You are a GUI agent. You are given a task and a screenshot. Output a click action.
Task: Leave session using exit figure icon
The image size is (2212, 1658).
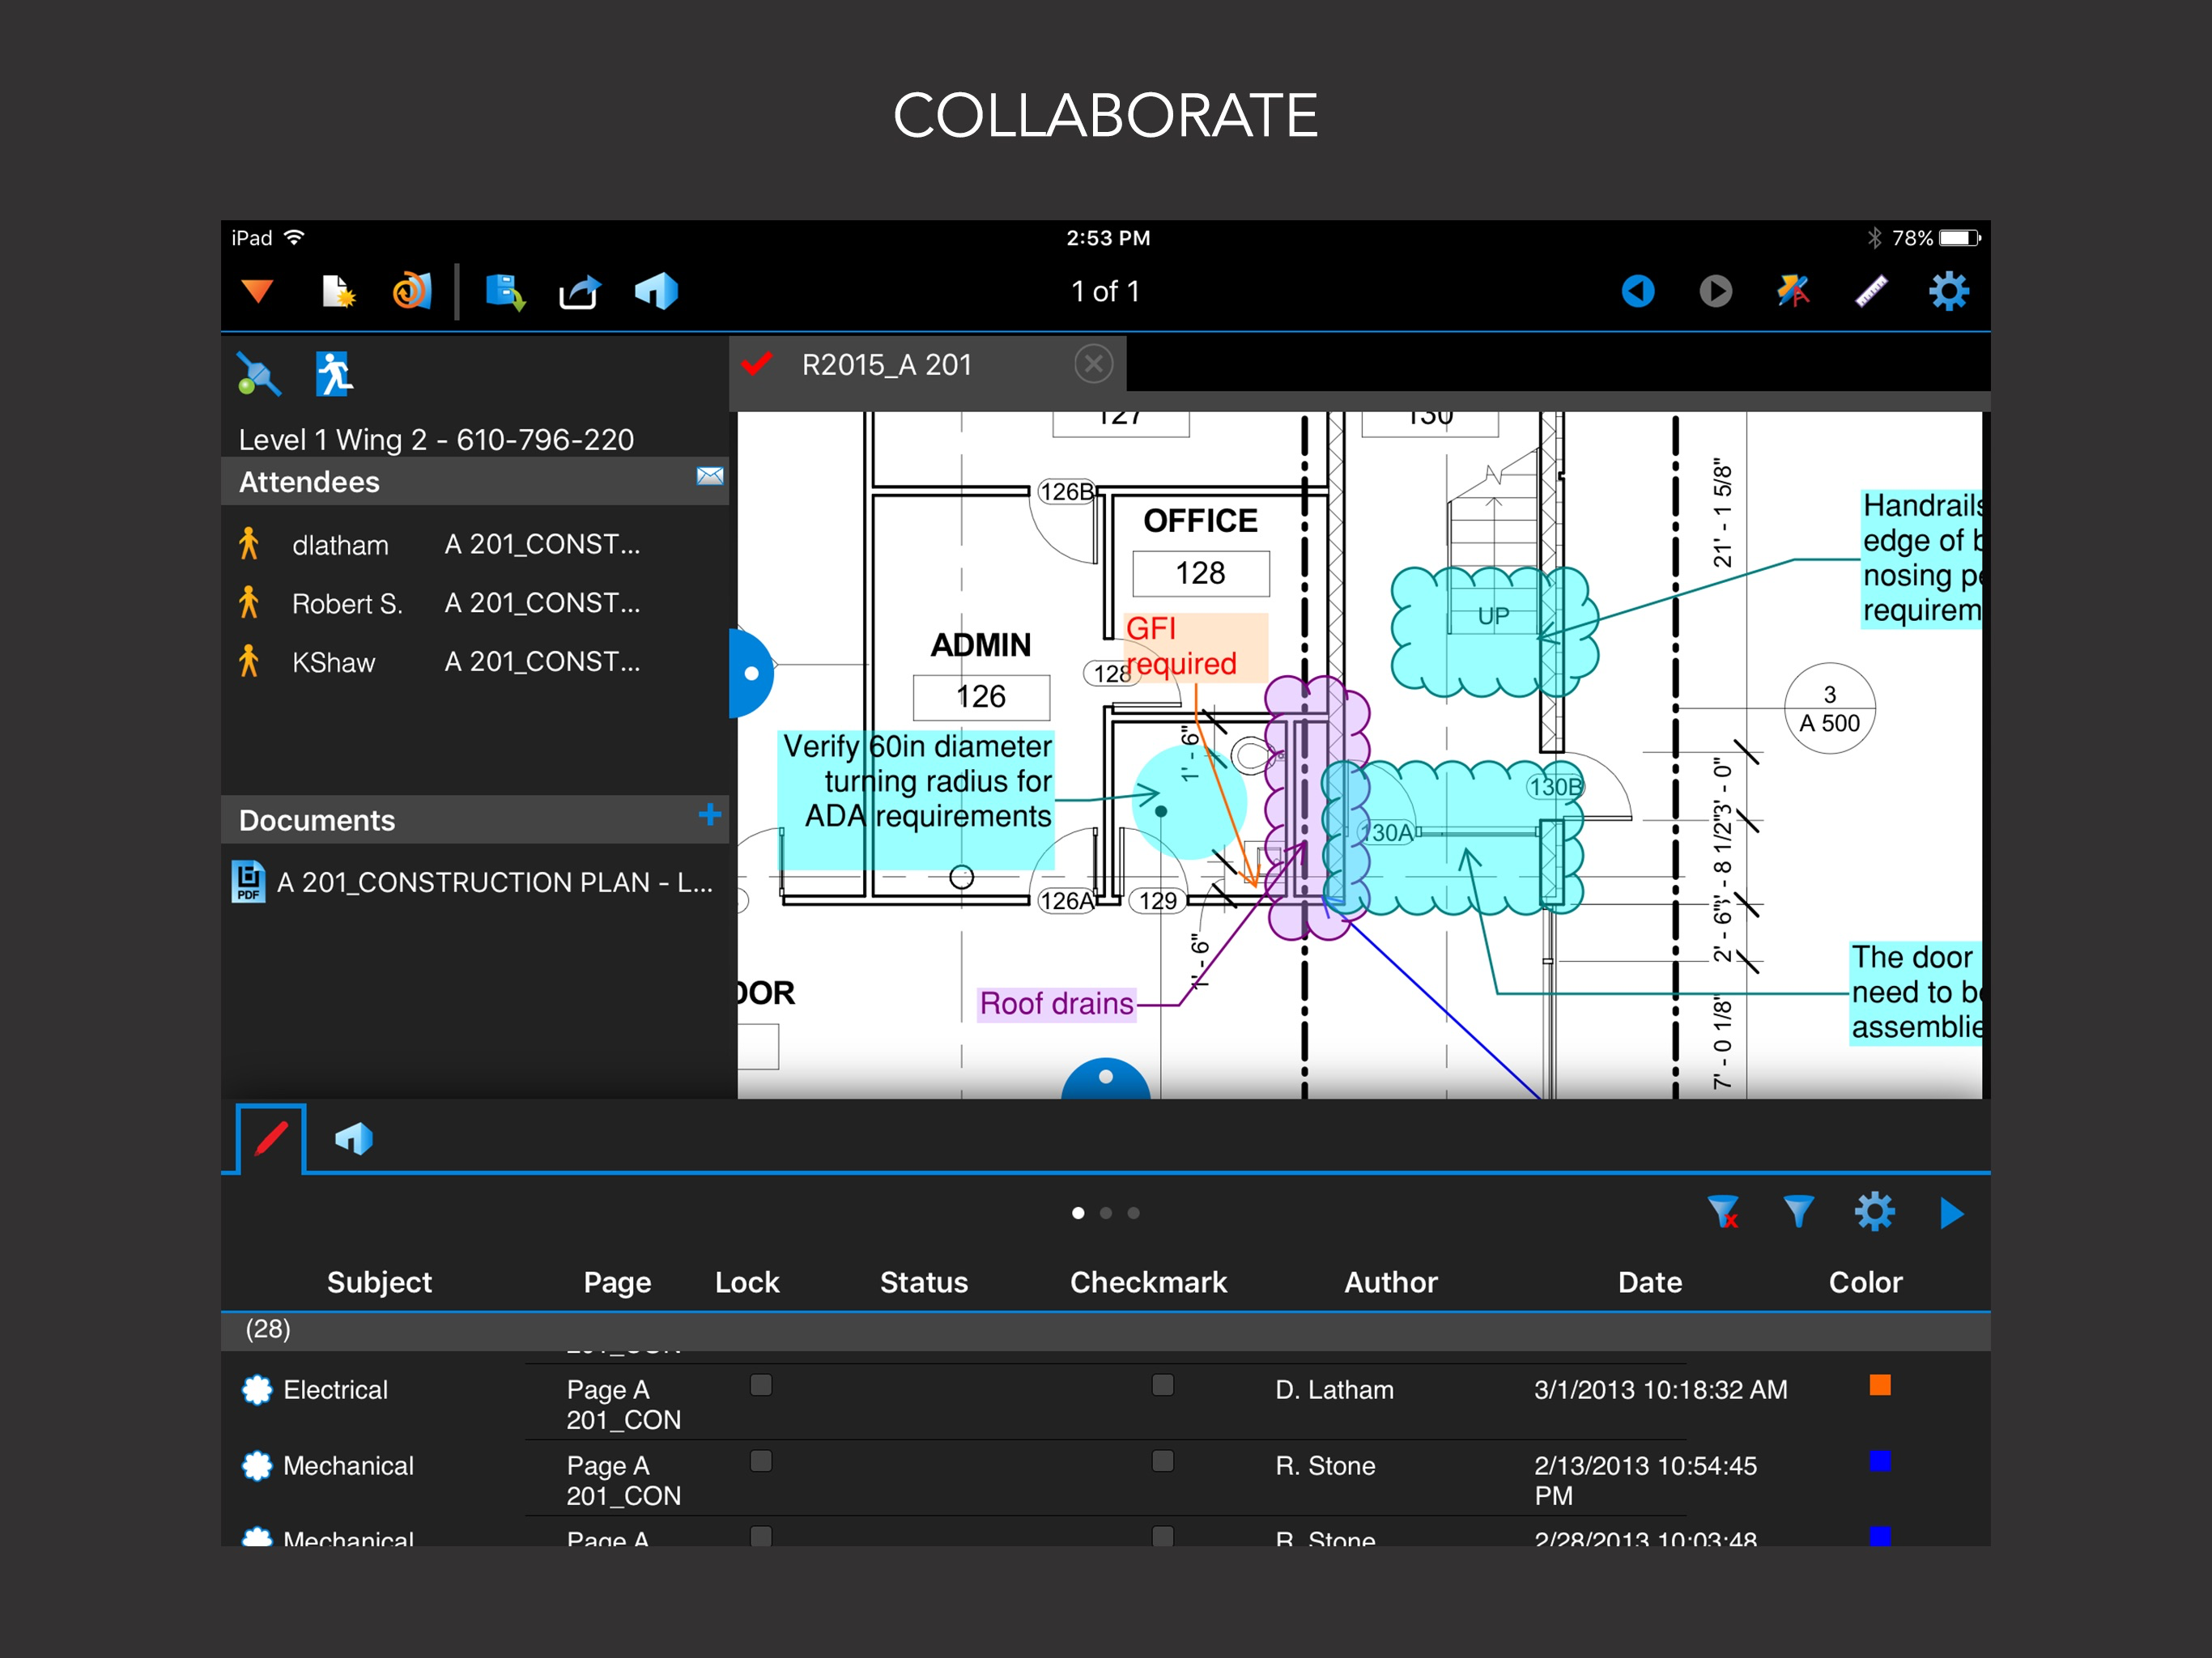click(x=333, y=374)
